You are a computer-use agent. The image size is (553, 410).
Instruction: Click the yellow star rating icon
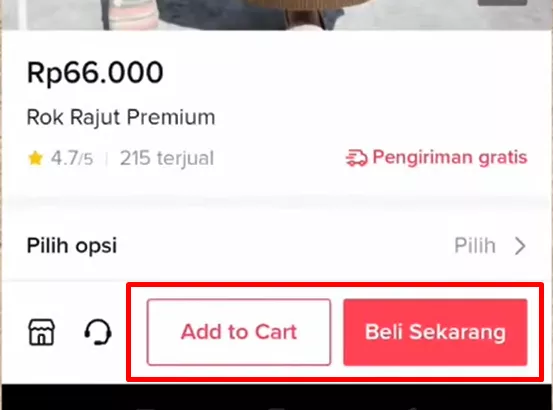point(35,158)
